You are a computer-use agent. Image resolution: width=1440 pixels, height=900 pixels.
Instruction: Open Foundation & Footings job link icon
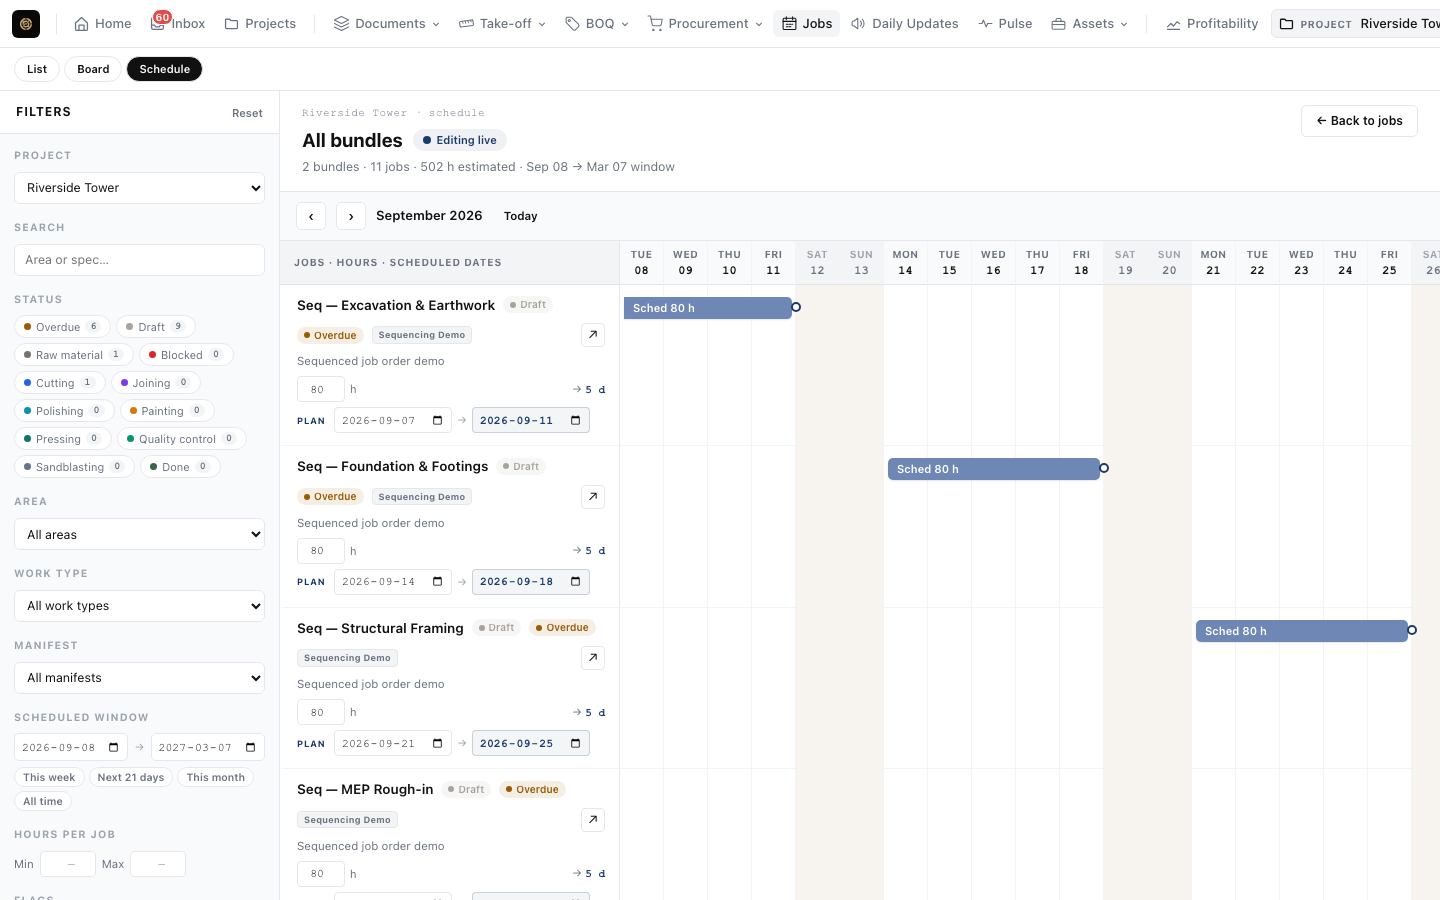click(x=593, y=497)
